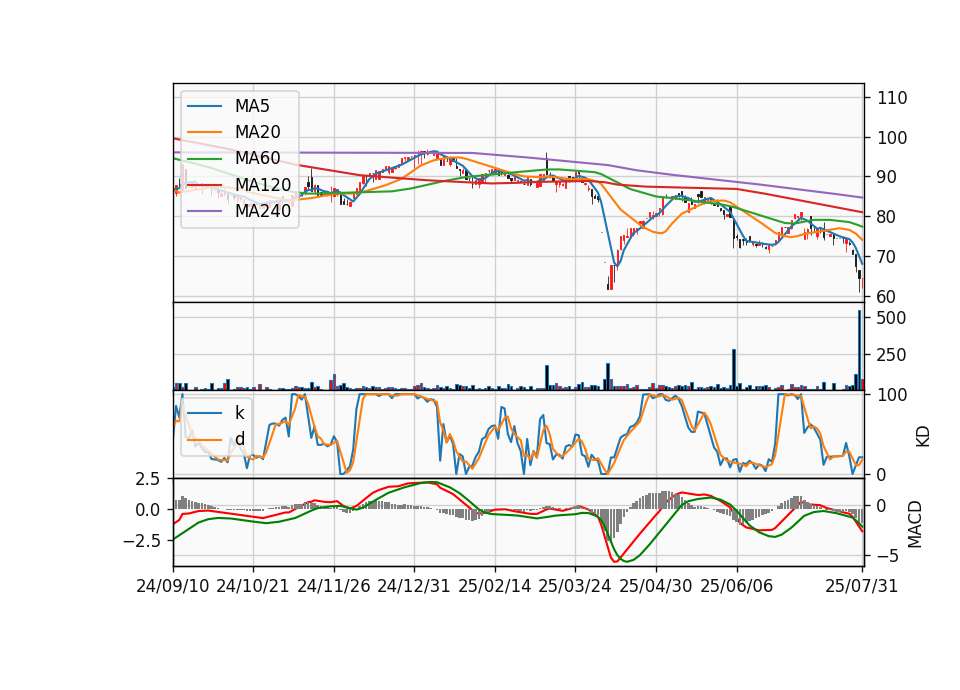Click the MA60 legend label
The image size is (960, 690).
click(x=257, y=158)
